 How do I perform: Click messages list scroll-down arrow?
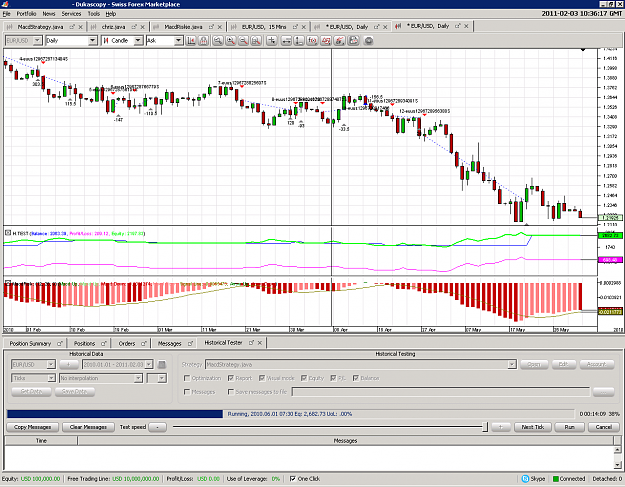617,465
